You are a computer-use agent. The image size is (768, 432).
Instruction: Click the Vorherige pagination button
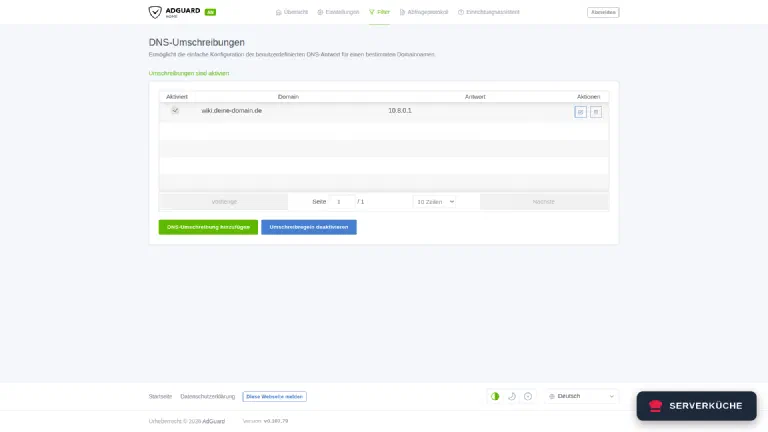[224, 202]
